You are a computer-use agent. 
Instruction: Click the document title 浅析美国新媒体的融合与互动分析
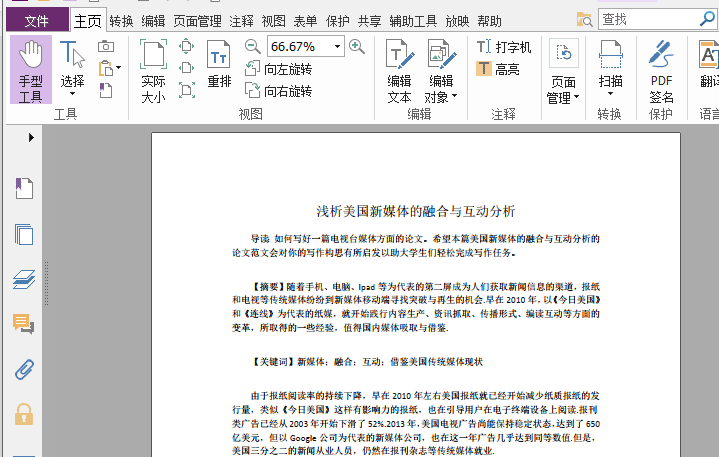(415, 211)
